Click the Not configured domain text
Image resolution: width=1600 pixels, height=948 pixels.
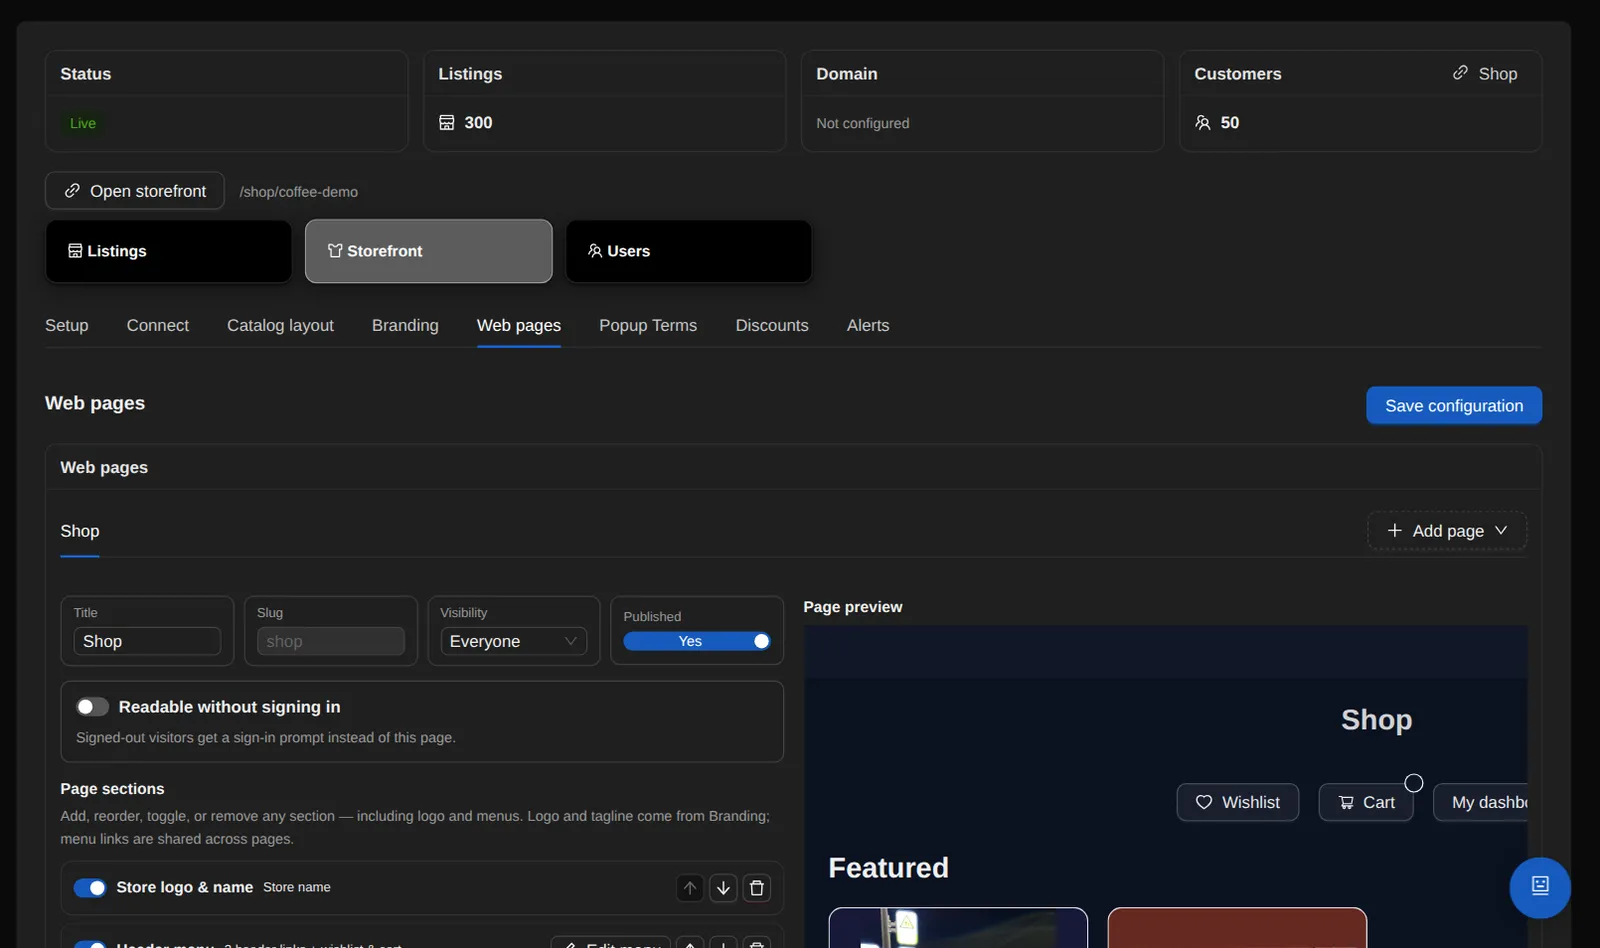pyautogui.click(x=863, y=123)
